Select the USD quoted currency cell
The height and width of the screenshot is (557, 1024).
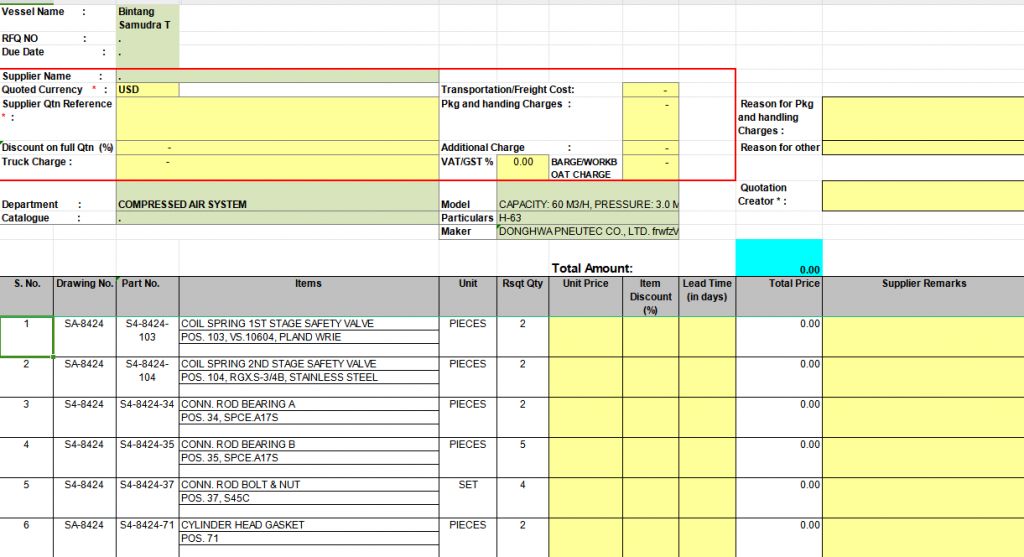[x=148, y=90]
